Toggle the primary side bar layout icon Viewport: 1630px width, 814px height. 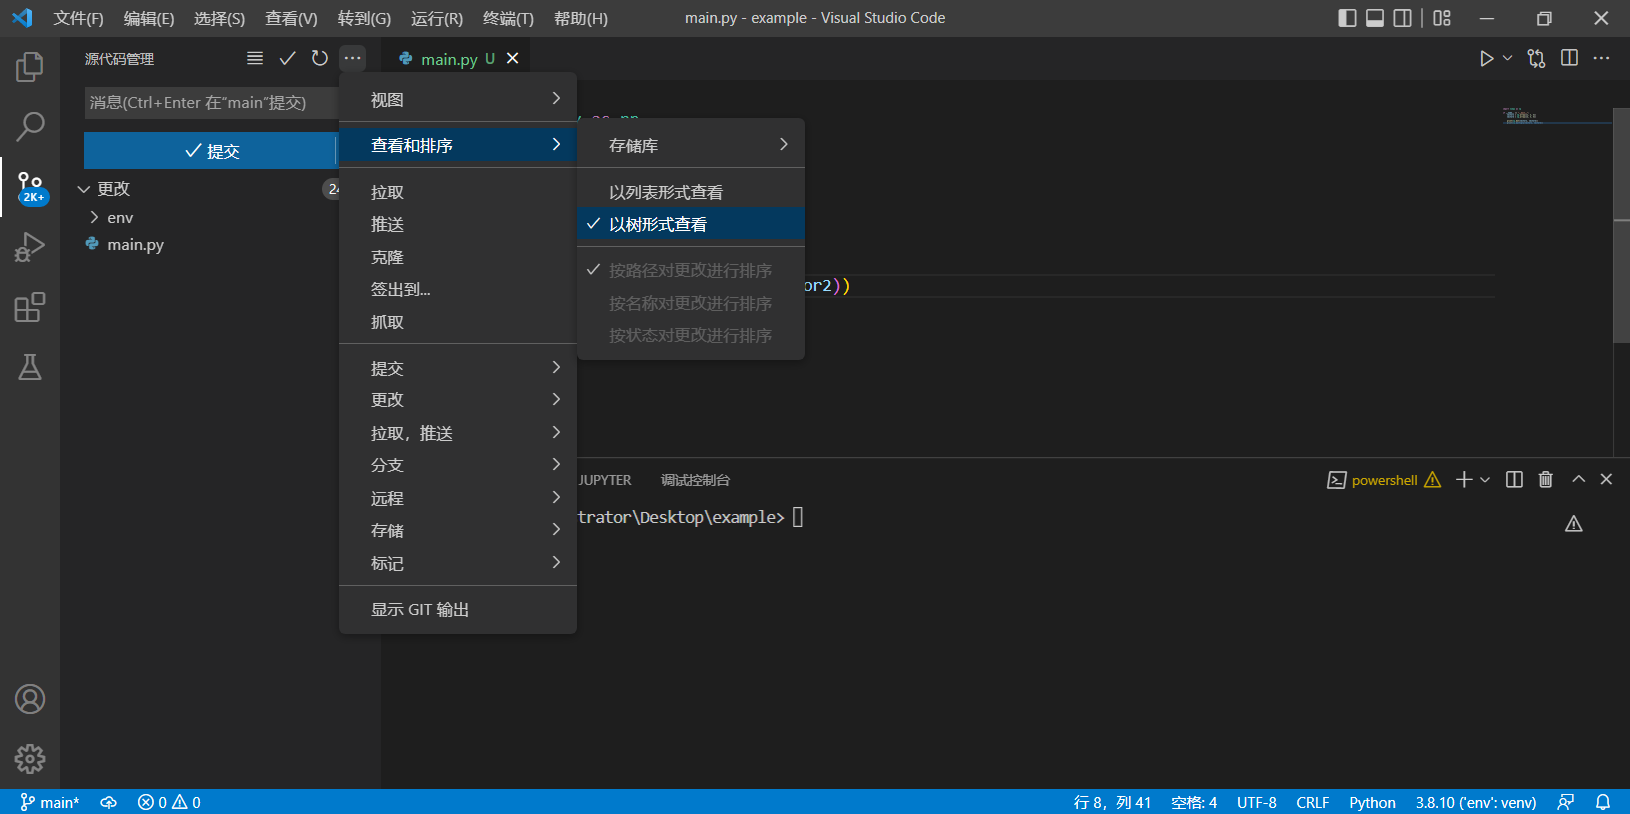[x=1347, y=18]
